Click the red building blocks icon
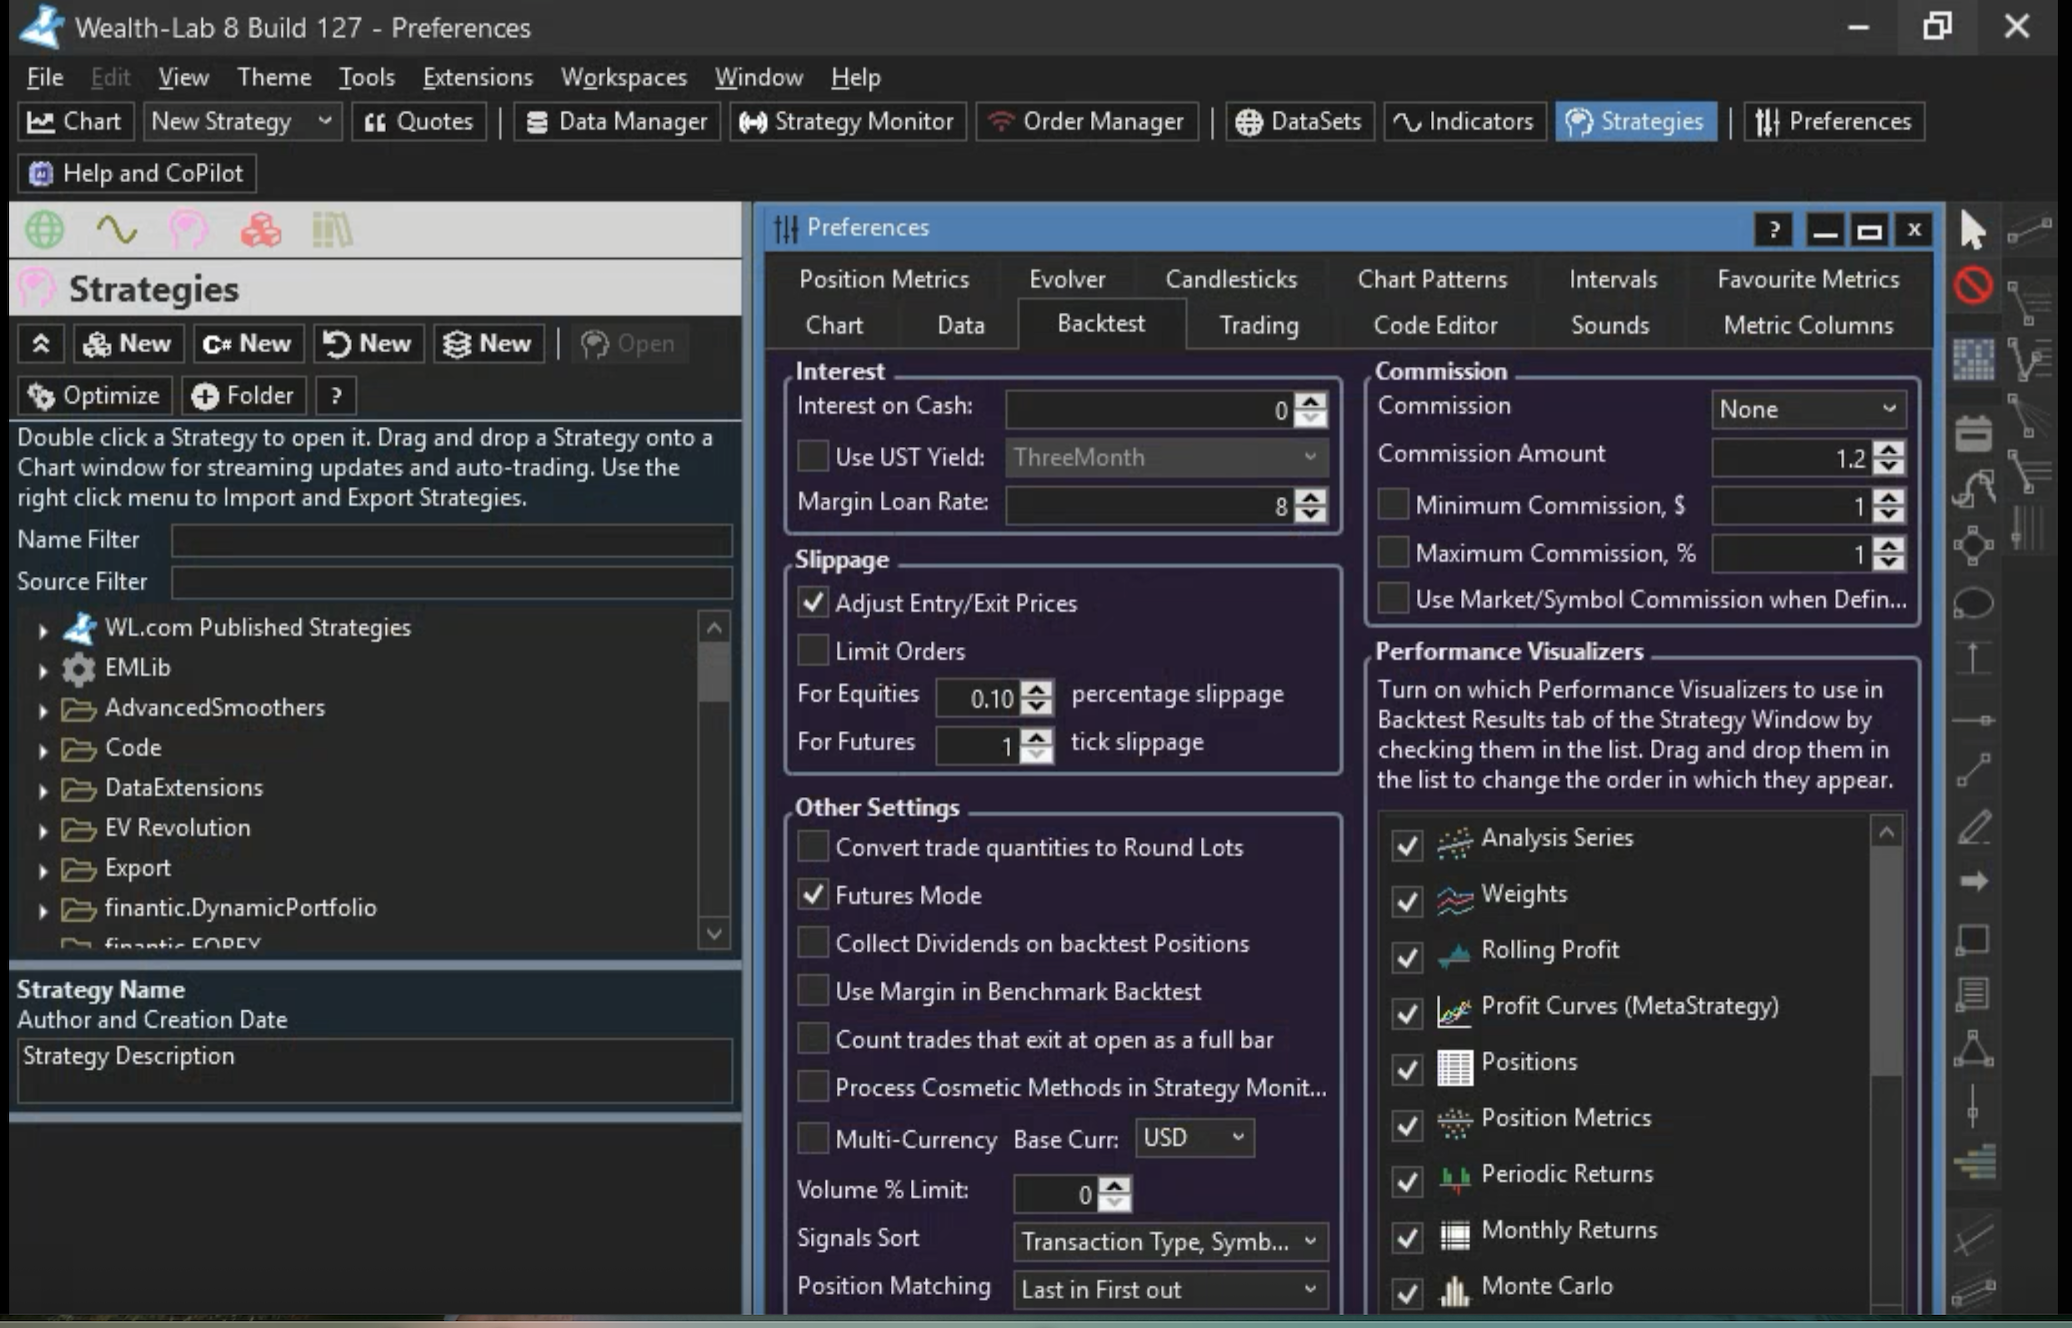The image size is (2072, 1328). [x=260, y=231]
